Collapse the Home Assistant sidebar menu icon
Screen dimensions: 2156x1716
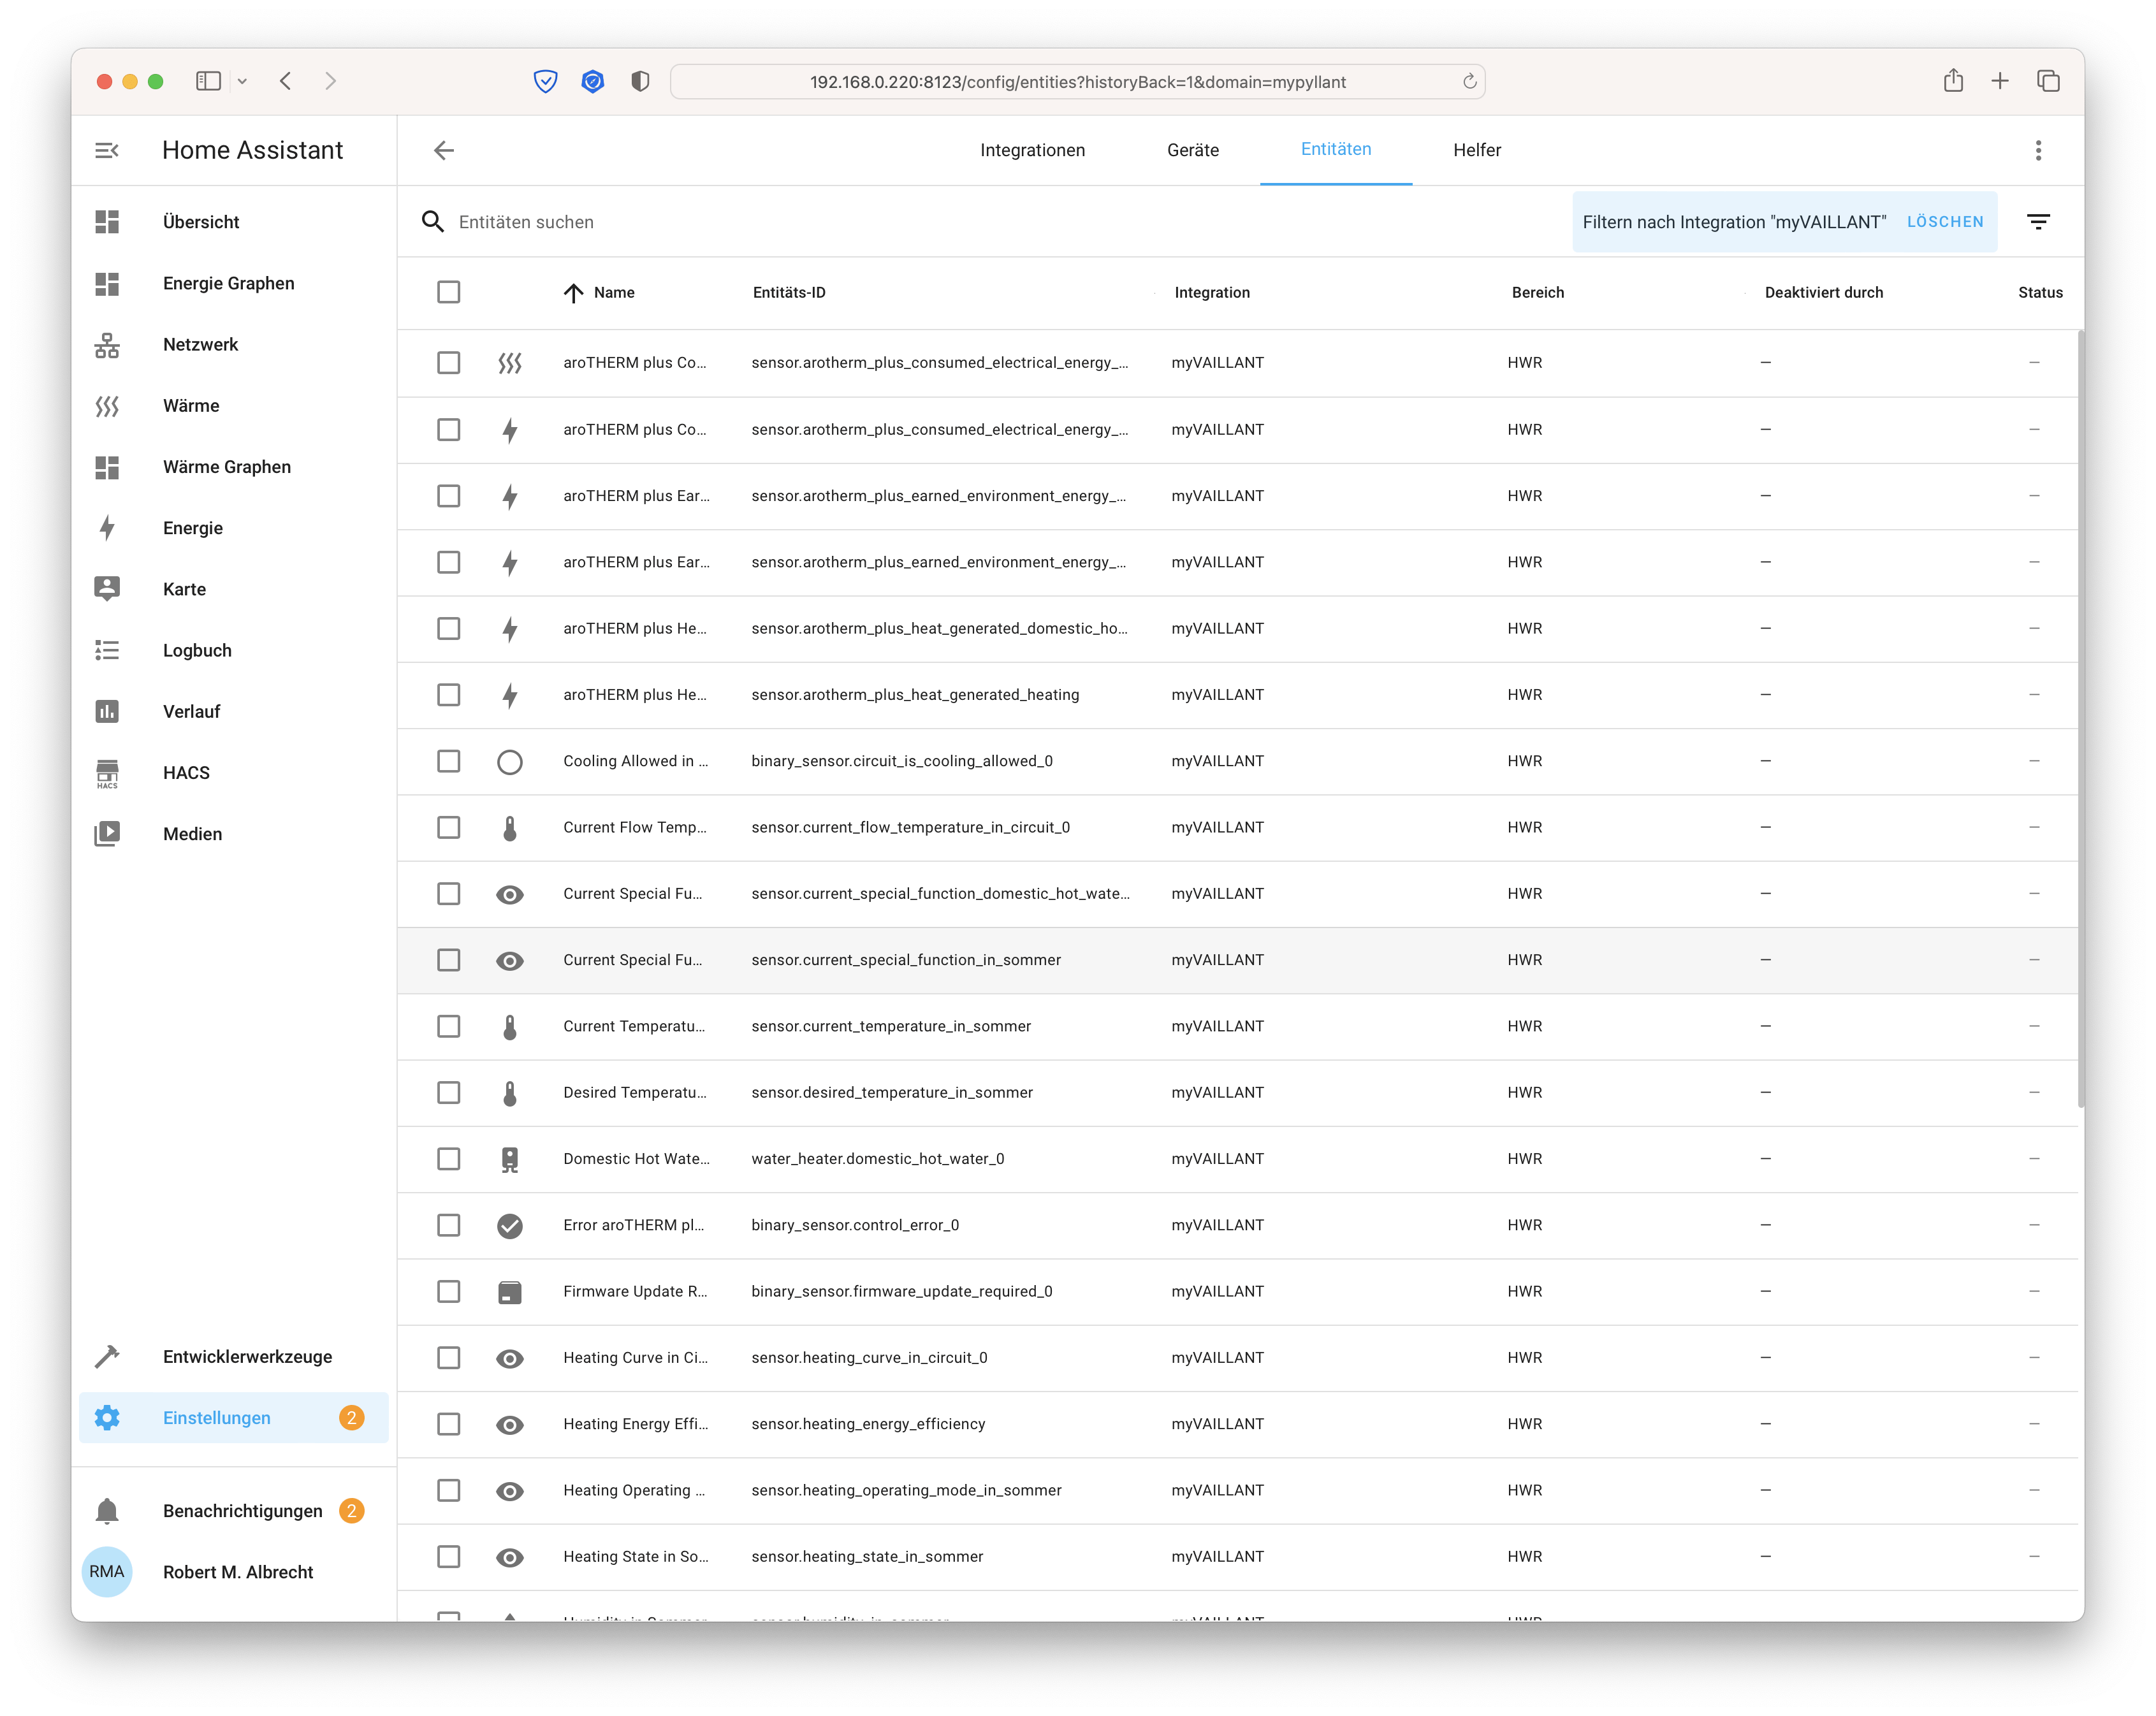pyautogui.click(x=107, y=150)
